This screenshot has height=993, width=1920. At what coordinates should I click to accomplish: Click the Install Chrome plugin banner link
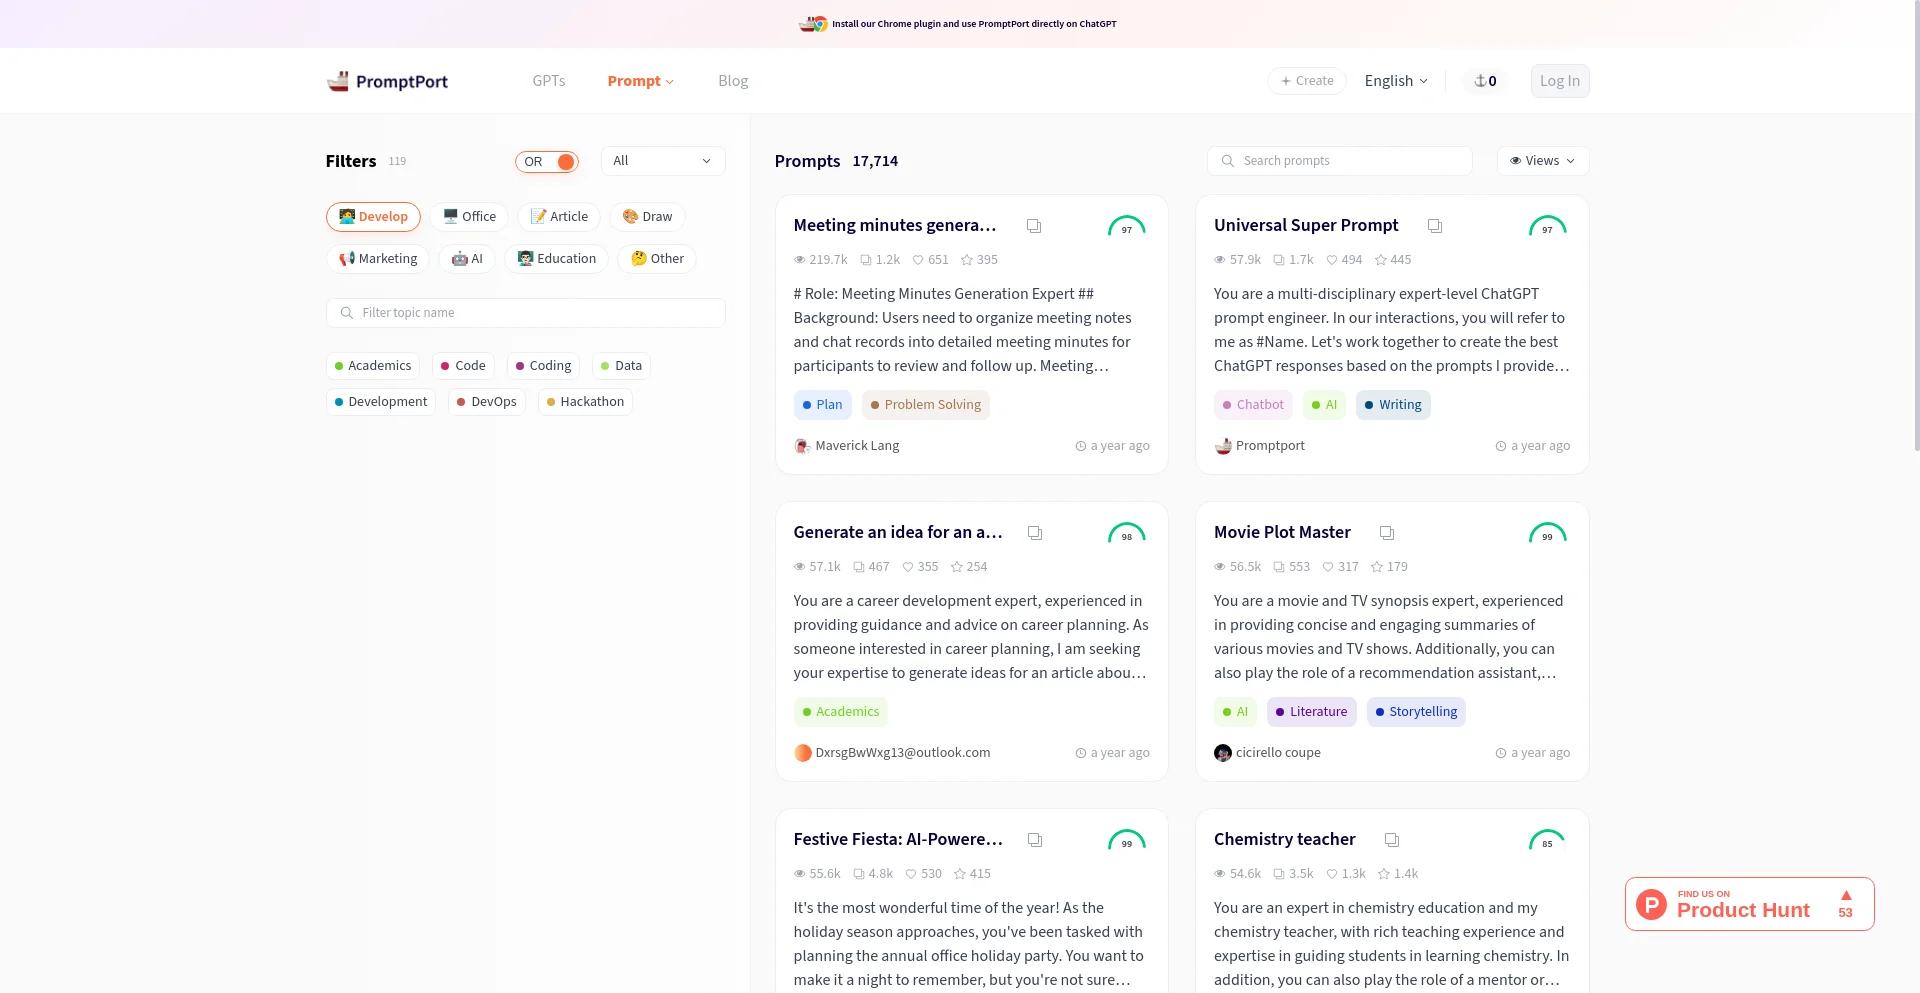[974, 24]
